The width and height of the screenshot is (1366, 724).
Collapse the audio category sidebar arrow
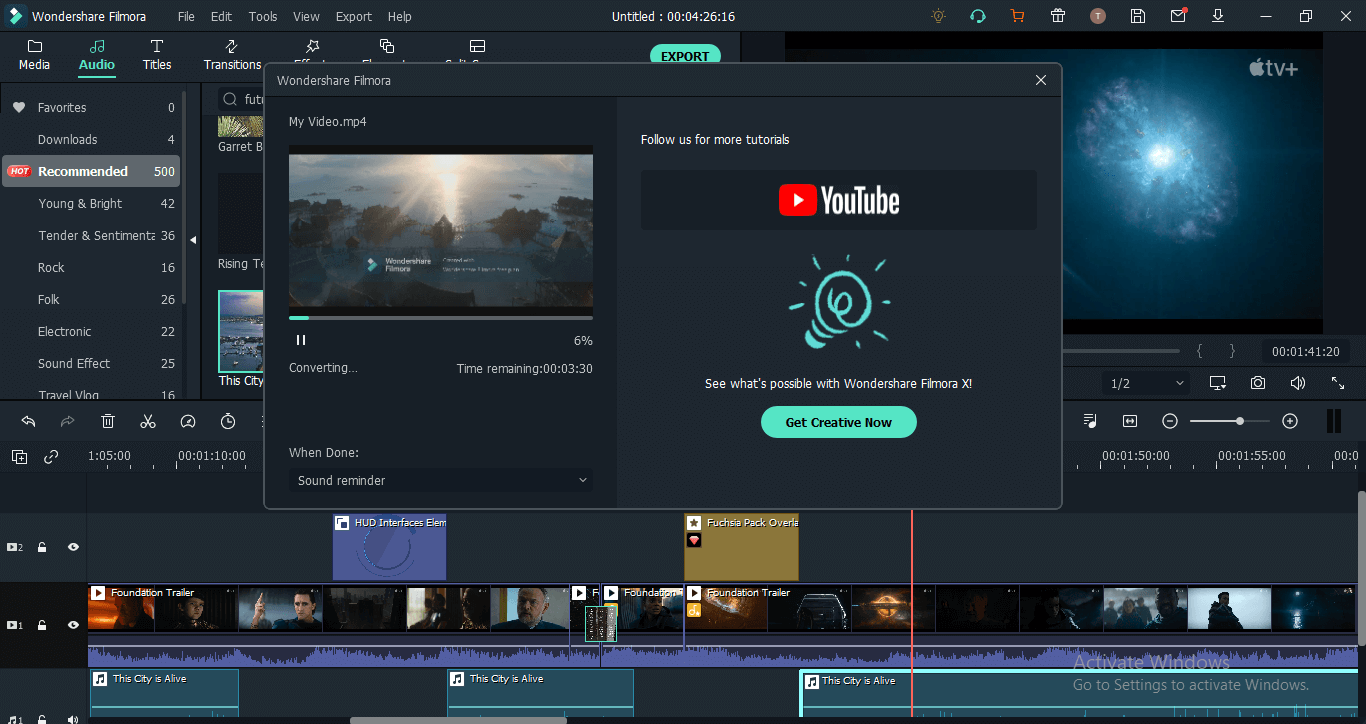pos(193,240)
